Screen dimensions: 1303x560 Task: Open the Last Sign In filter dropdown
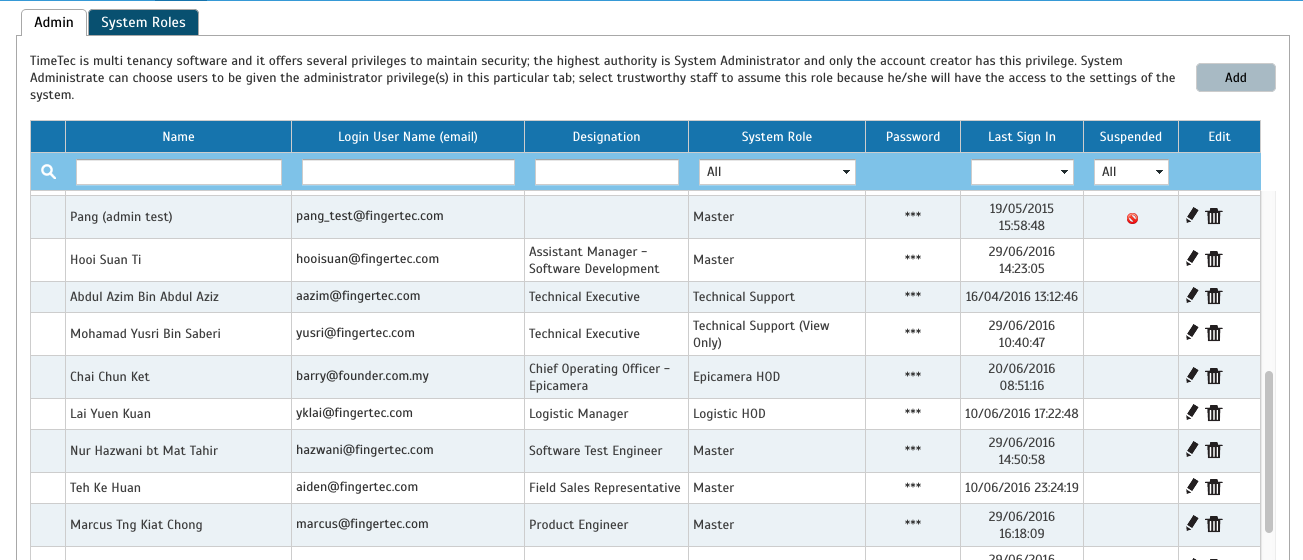(1022, 172)
